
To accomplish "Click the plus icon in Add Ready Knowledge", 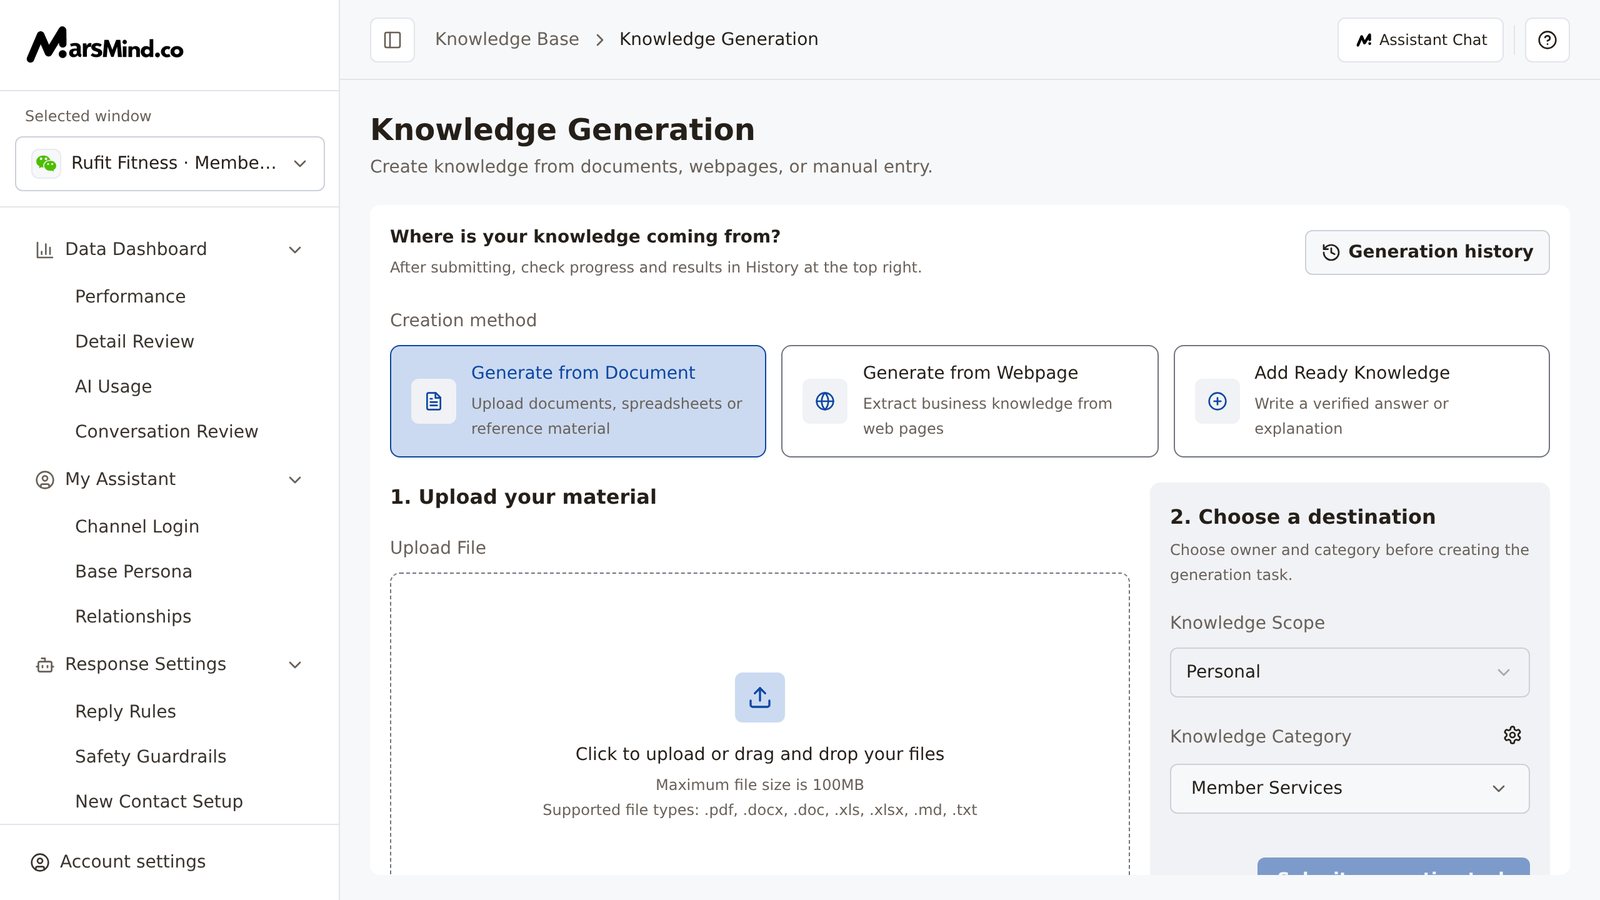I will (1217, 401).
